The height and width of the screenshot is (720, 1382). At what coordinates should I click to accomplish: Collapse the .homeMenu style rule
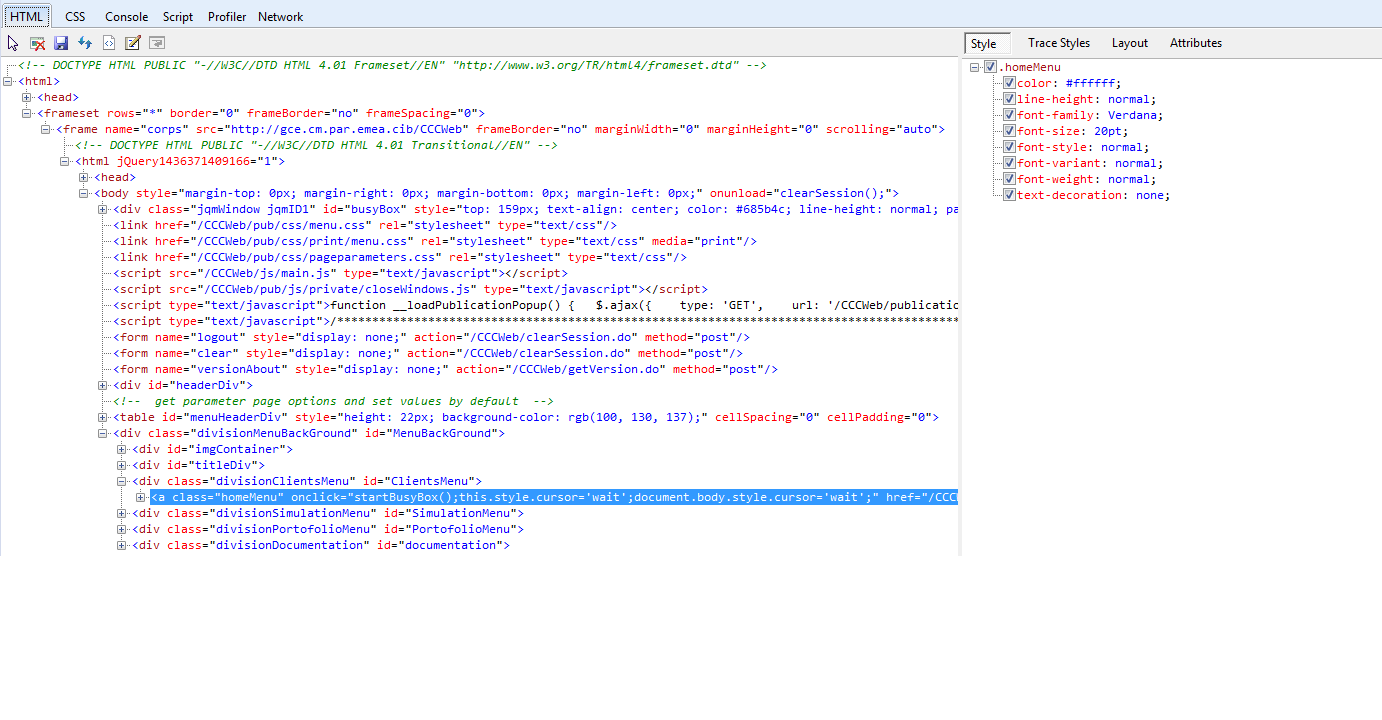click(x=975, y=67)
